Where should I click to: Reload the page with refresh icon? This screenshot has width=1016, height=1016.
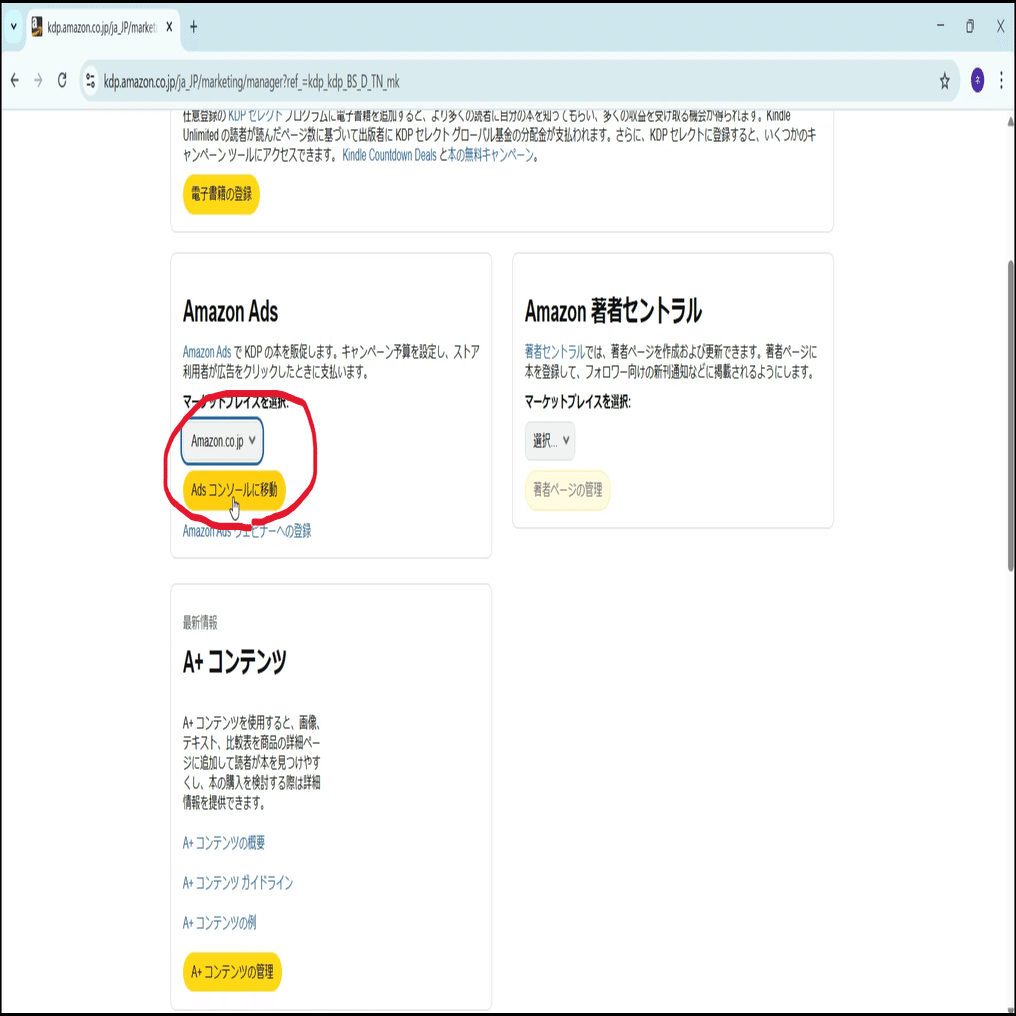point(62,80)
